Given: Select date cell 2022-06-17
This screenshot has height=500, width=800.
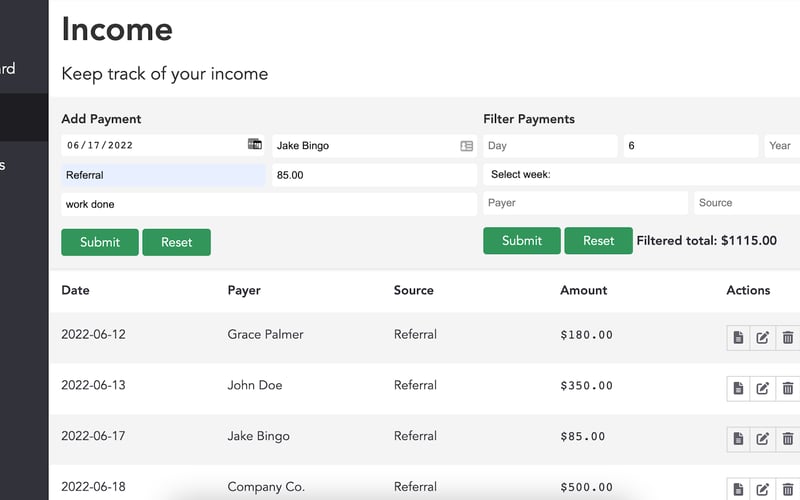Looking at the screenshot, I should click(x=93, y=436).
